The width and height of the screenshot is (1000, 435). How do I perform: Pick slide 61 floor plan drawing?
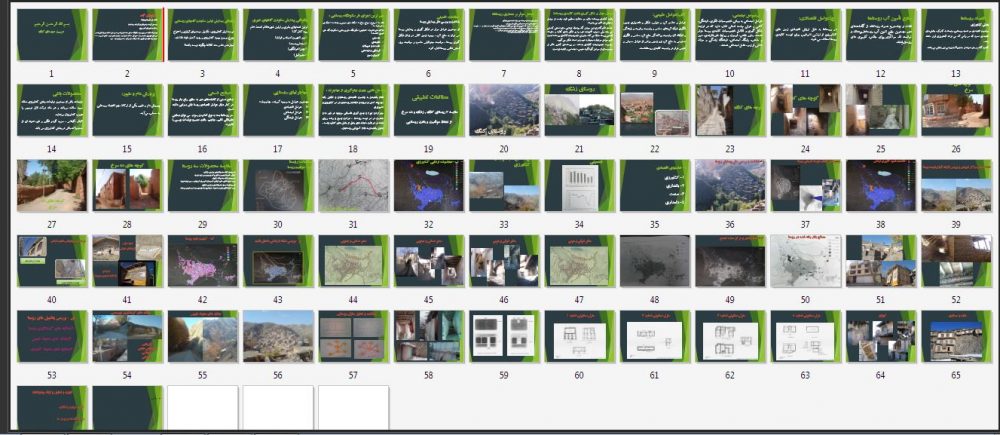click(x=655, y=336)
